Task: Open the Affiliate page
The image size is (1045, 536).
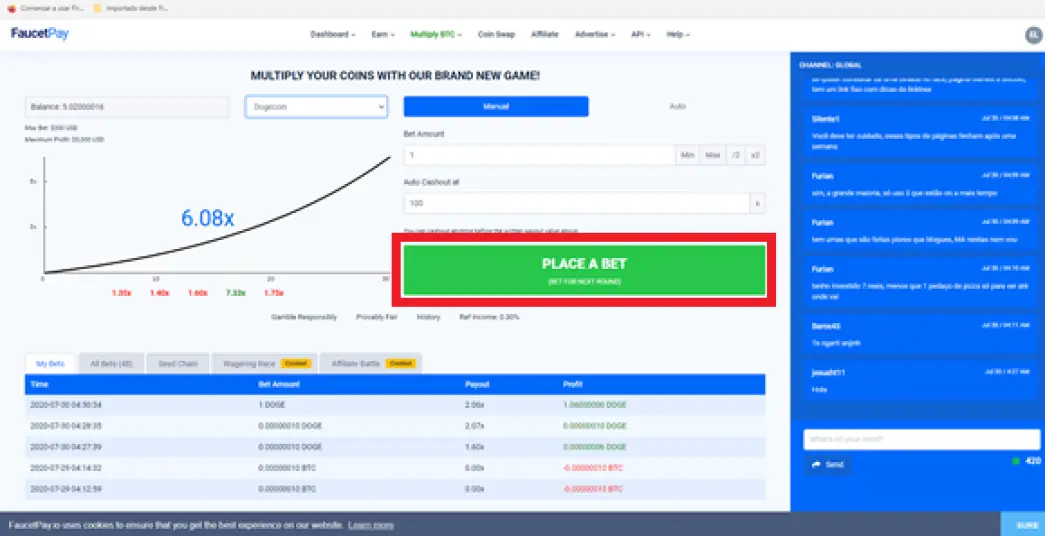Action: click(x=544, y=35)
